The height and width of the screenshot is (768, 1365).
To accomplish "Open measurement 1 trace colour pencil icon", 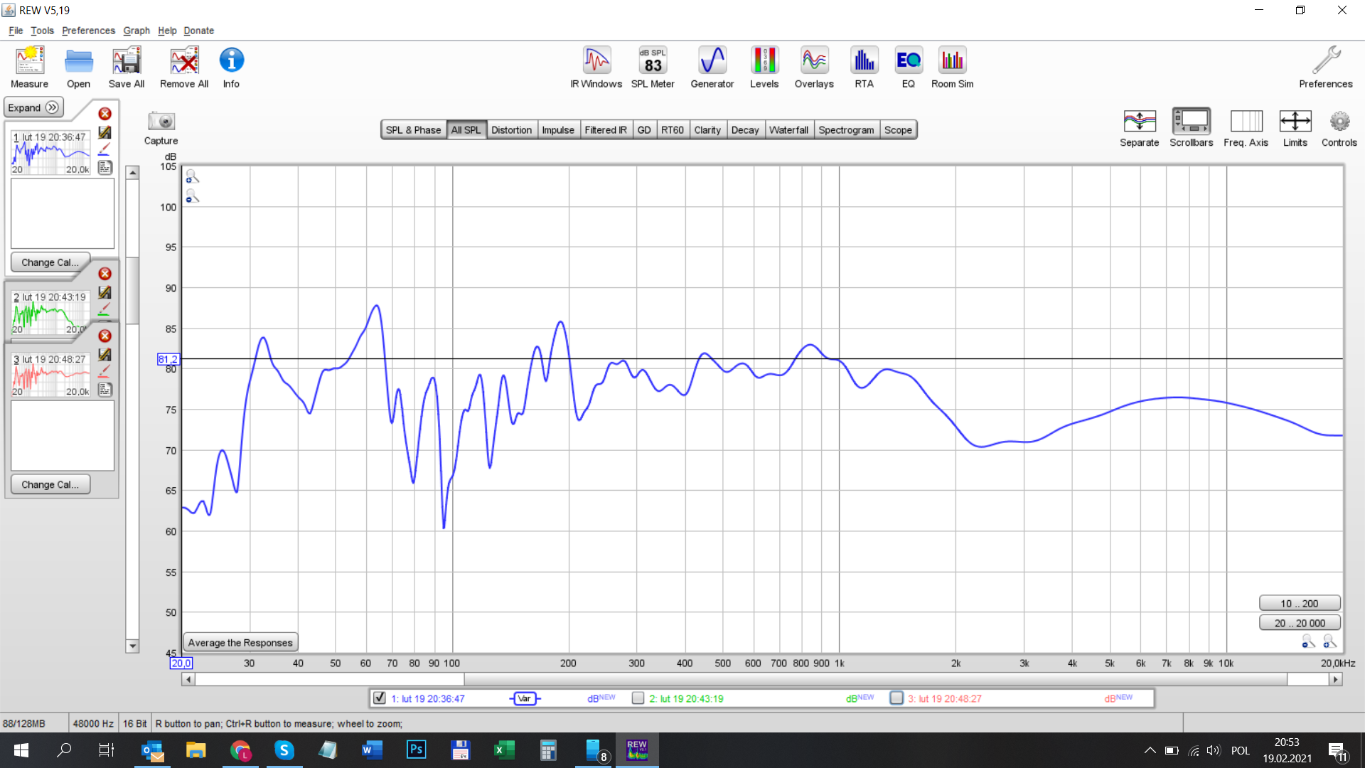I will click(105, 150).
